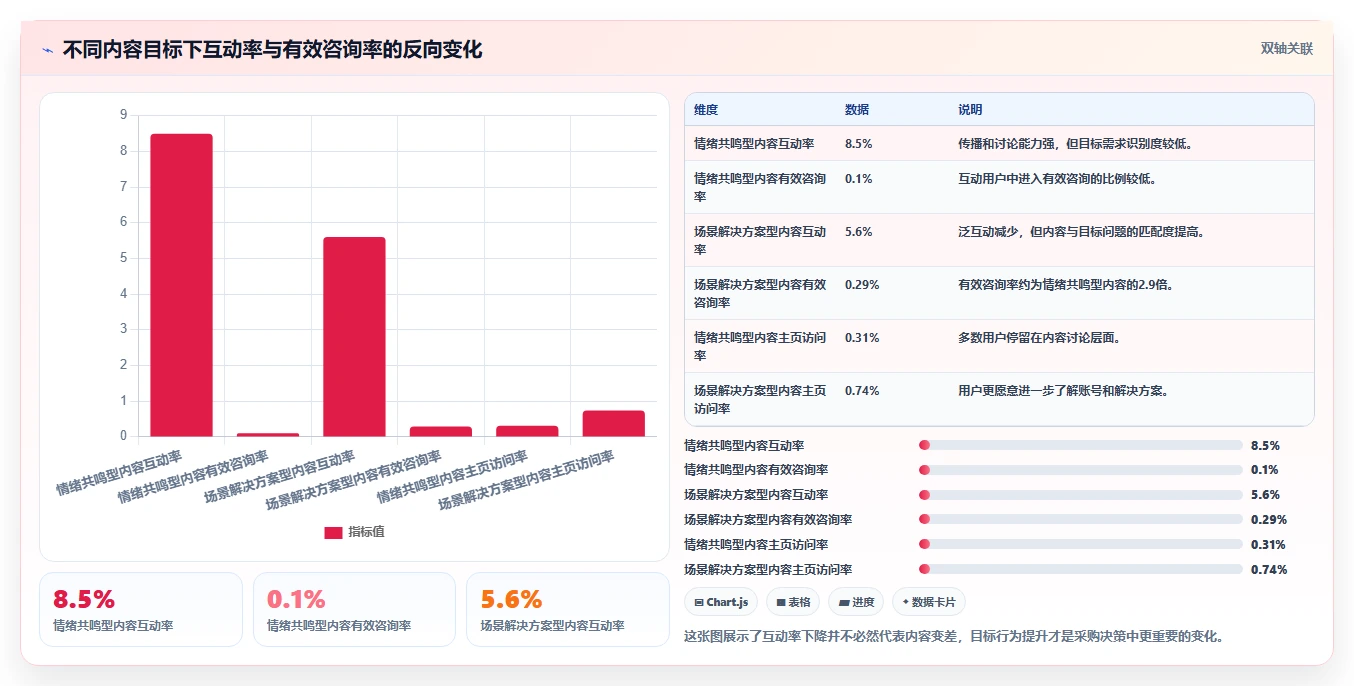1354x686 pixels.
Task: Click the 场景解决方案型内容主页访问率 bar in chart
Action: pyautogui.click(x=614, y=424)
